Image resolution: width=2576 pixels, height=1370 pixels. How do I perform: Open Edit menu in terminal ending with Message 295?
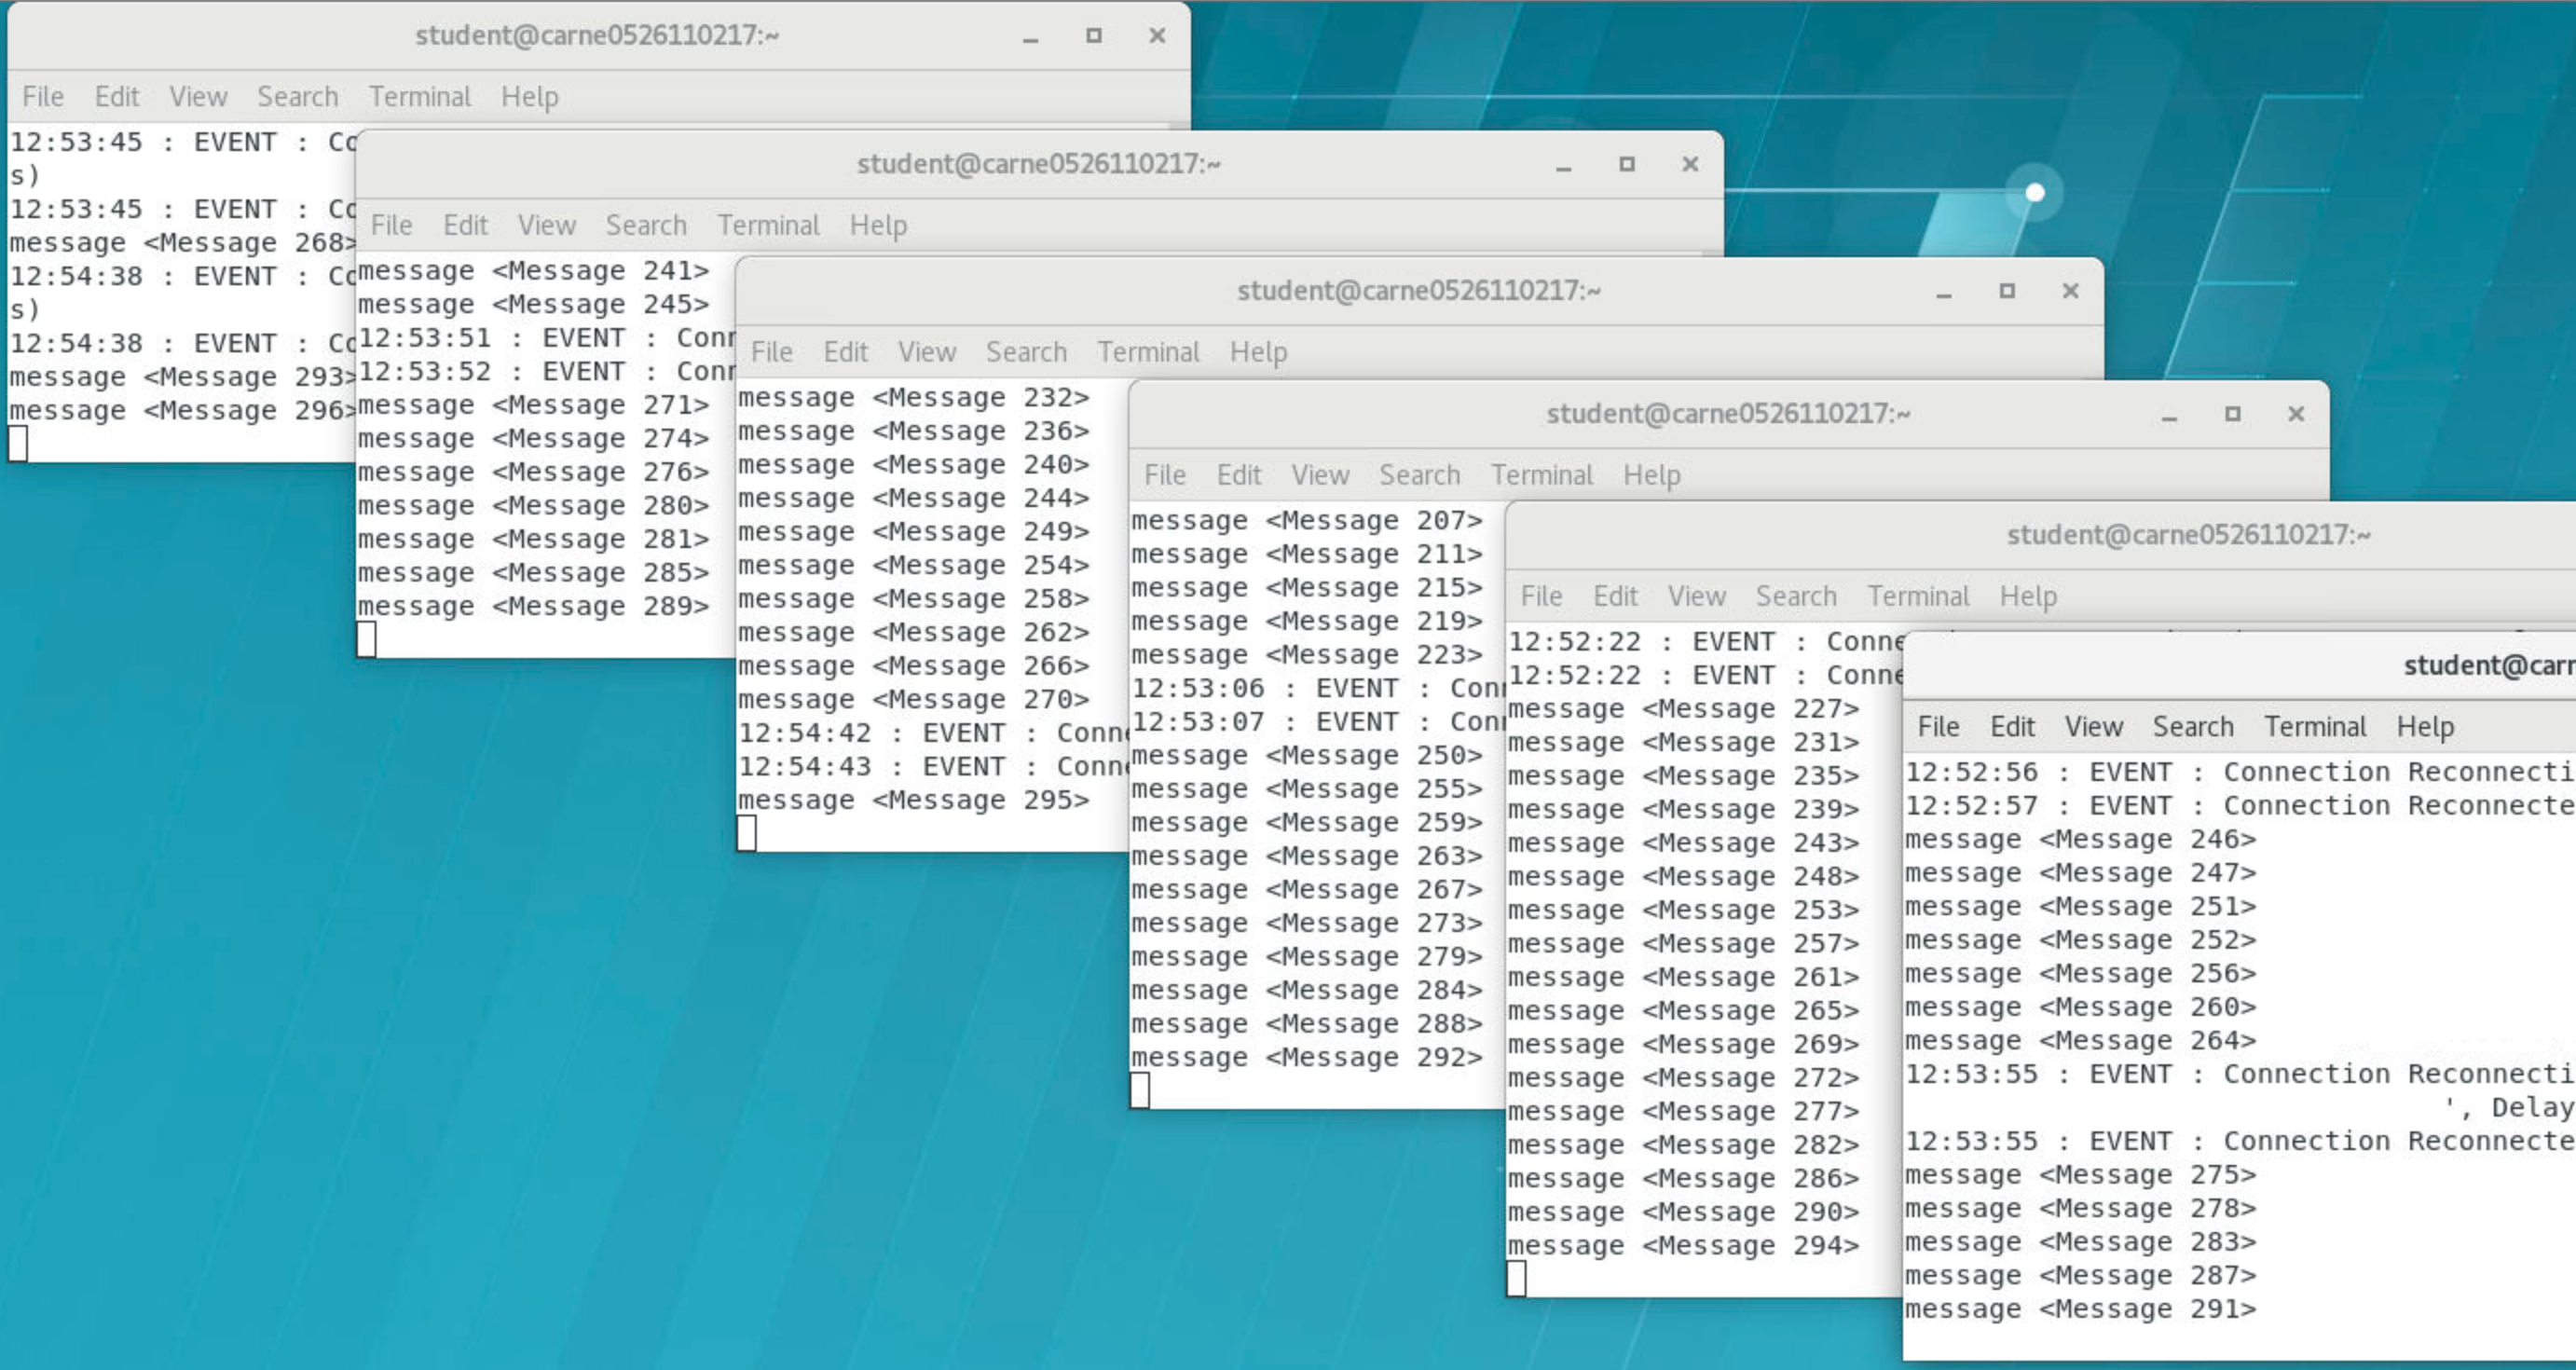pyautogui.click(x=846, y=352)
